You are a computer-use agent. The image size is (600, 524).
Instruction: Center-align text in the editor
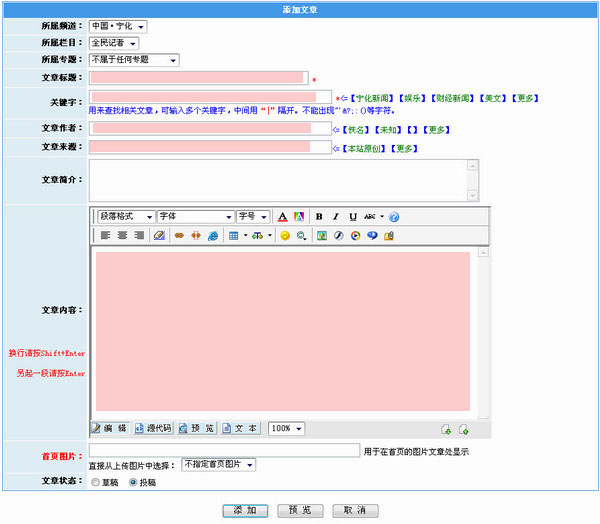pos(122,236)
